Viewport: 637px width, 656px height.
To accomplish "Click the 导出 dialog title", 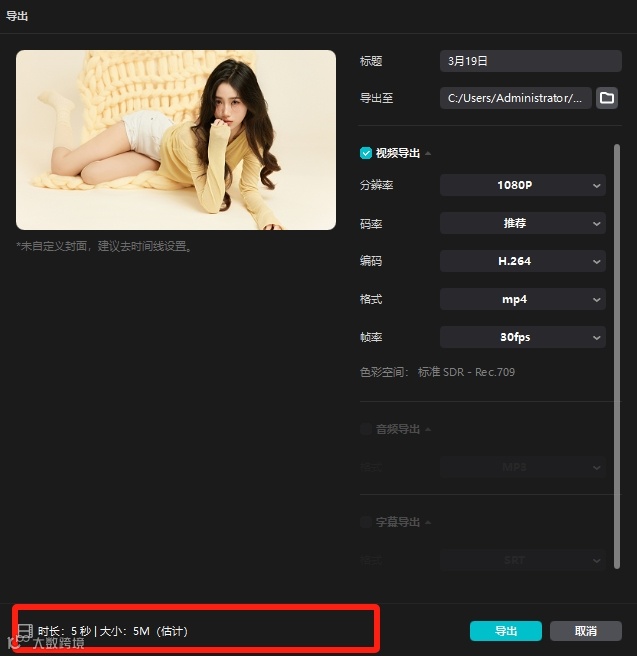I will 17,16.
